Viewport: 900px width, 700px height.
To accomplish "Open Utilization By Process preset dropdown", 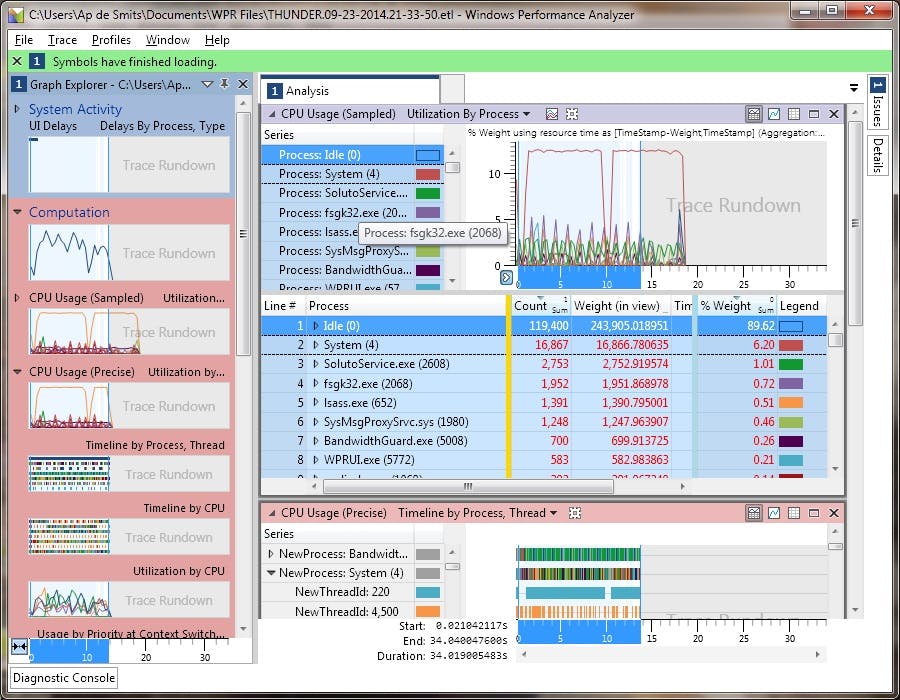I will pos(526,114).
